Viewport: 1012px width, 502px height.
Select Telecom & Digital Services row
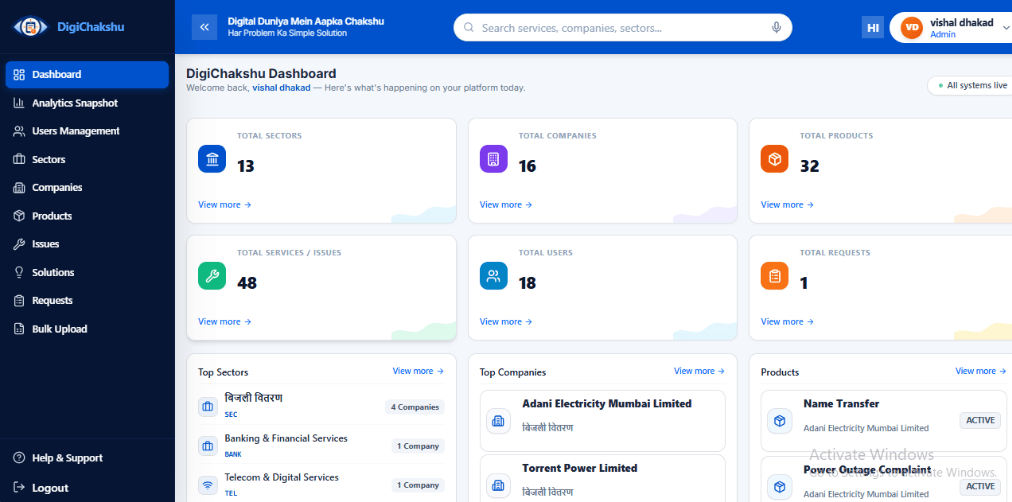coord(321,484)
